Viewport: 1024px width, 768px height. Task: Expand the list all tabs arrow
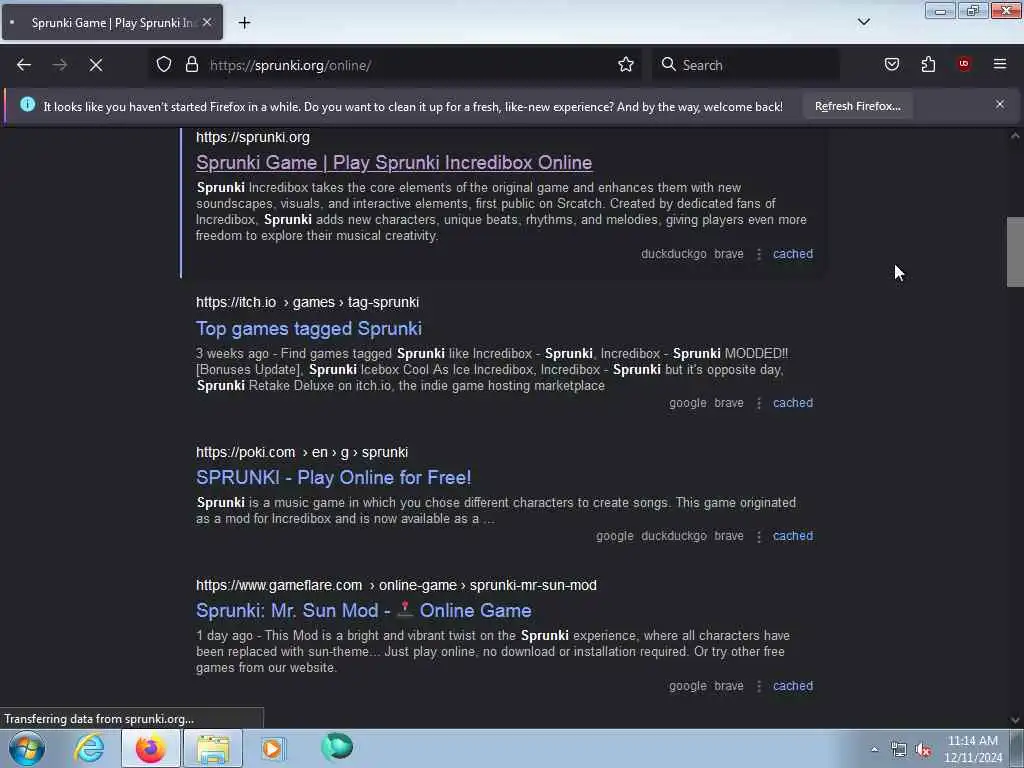click(864, 22)
